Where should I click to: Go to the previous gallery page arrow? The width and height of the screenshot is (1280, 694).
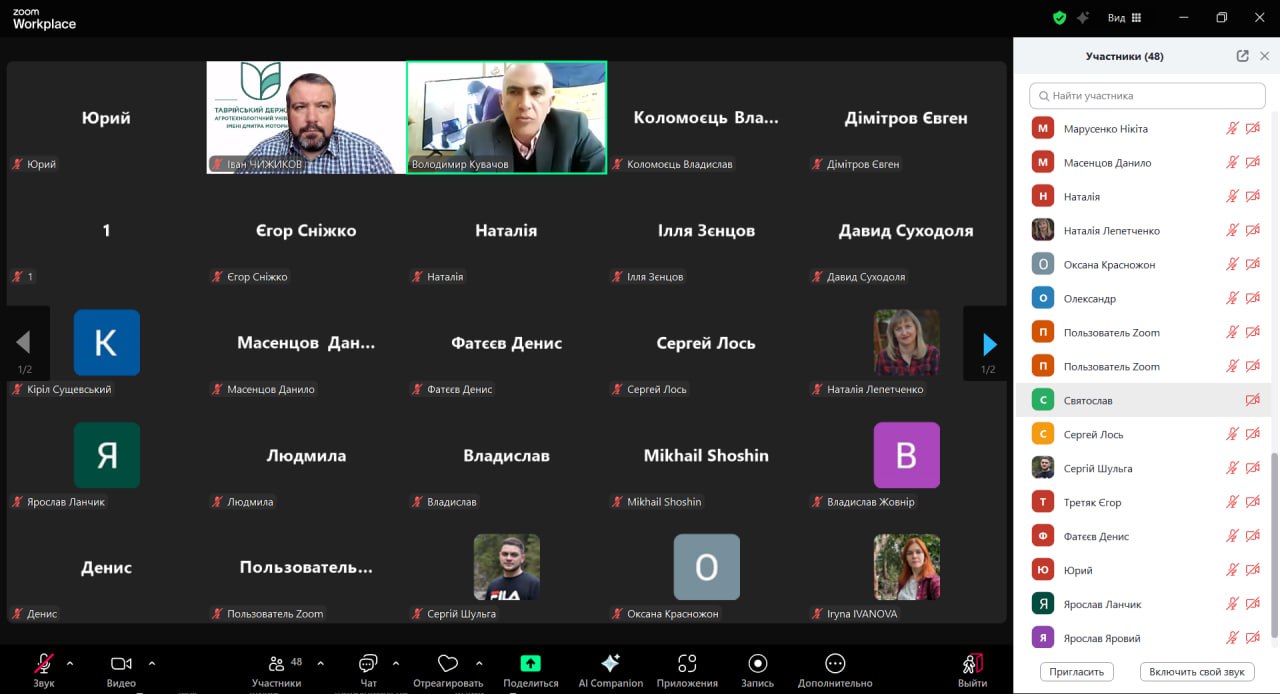pos(24,344)
